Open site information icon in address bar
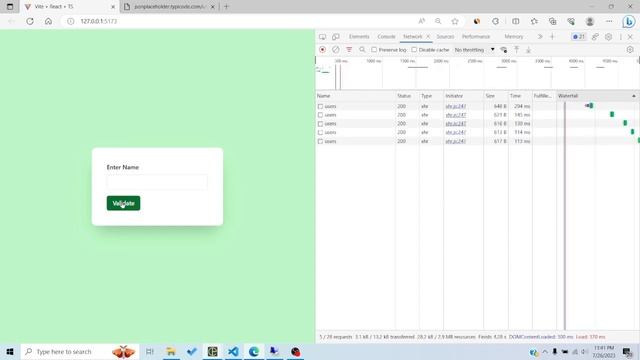 71,21
